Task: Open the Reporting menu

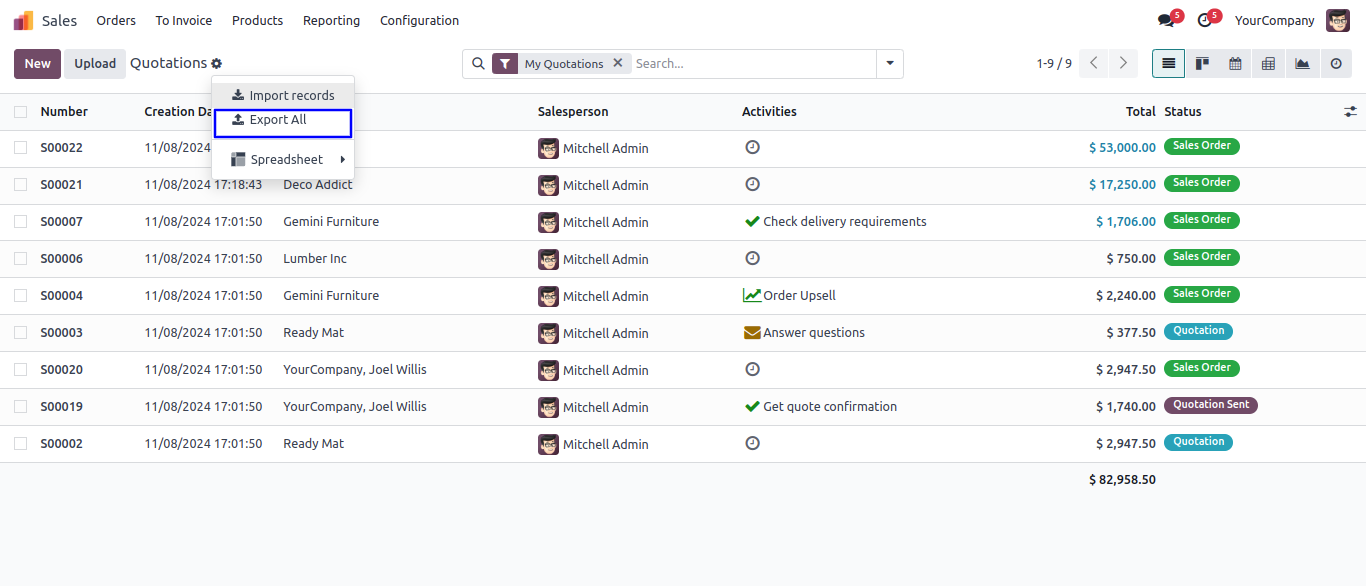Action: coord(331,21)
